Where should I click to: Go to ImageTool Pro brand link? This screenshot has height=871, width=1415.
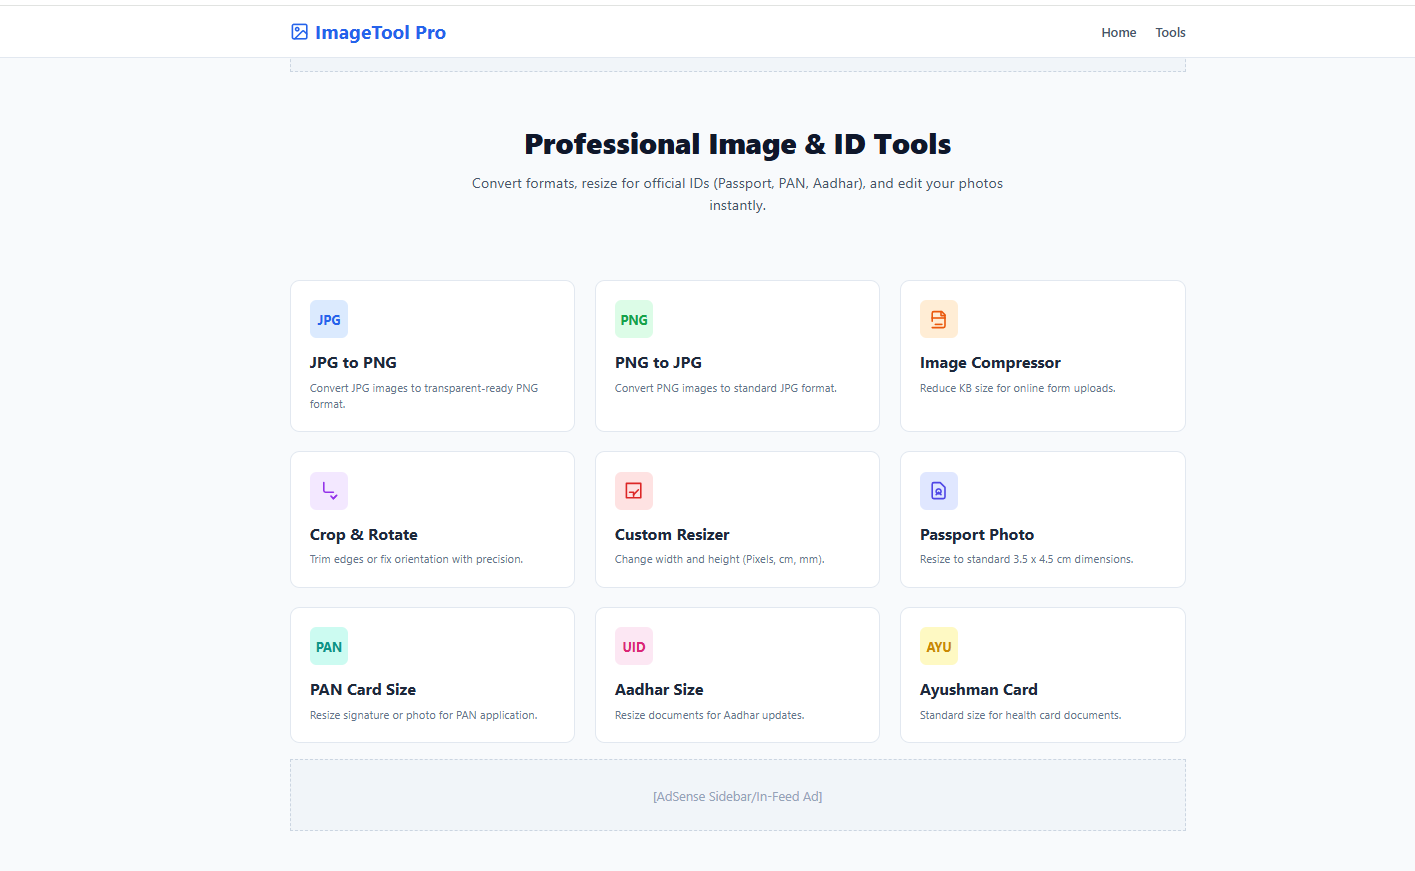[380, 33]
